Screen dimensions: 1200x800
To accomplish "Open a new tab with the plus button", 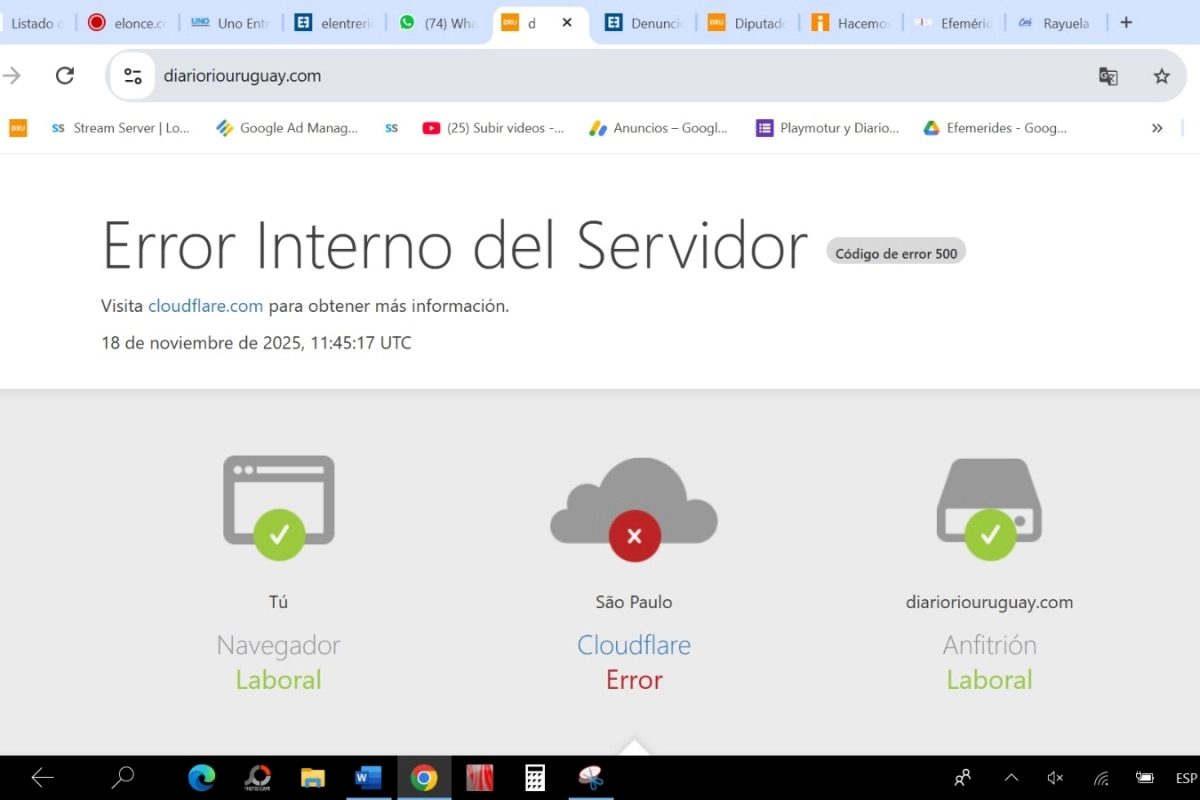I will (x=1125, y=22).
